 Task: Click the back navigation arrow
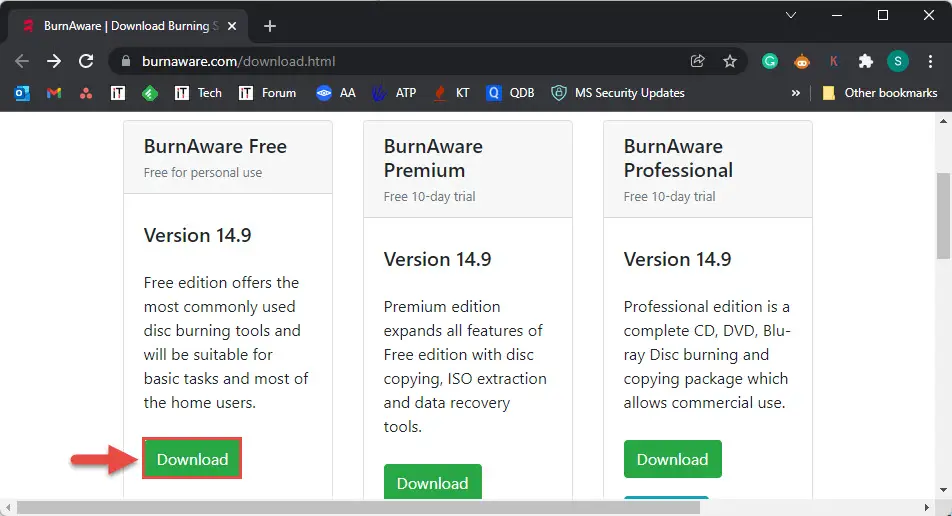[x=22, y=61]
